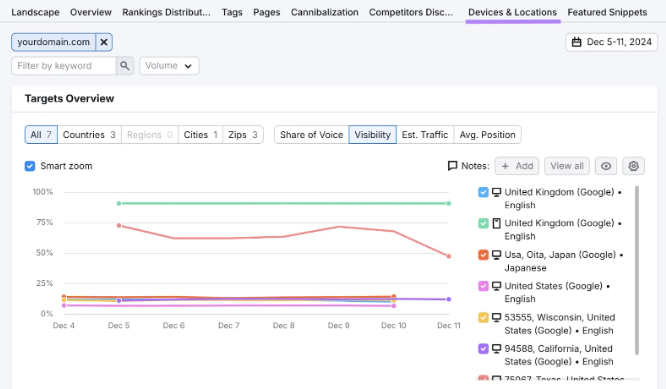Screen dimensions: 666x389
Task: Switch chart metric to Share of Voice
Action: [311, 135]
